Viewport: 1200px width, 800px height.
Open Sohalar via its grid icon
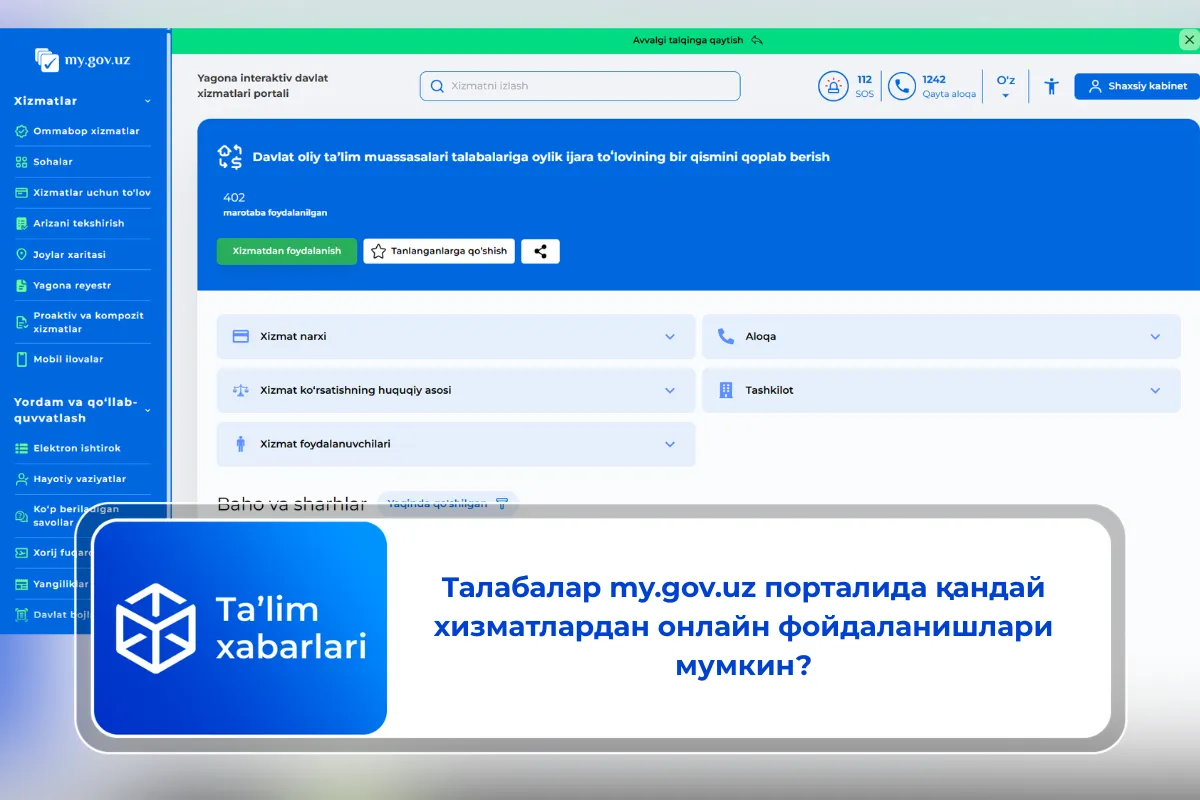click(22, 161)
